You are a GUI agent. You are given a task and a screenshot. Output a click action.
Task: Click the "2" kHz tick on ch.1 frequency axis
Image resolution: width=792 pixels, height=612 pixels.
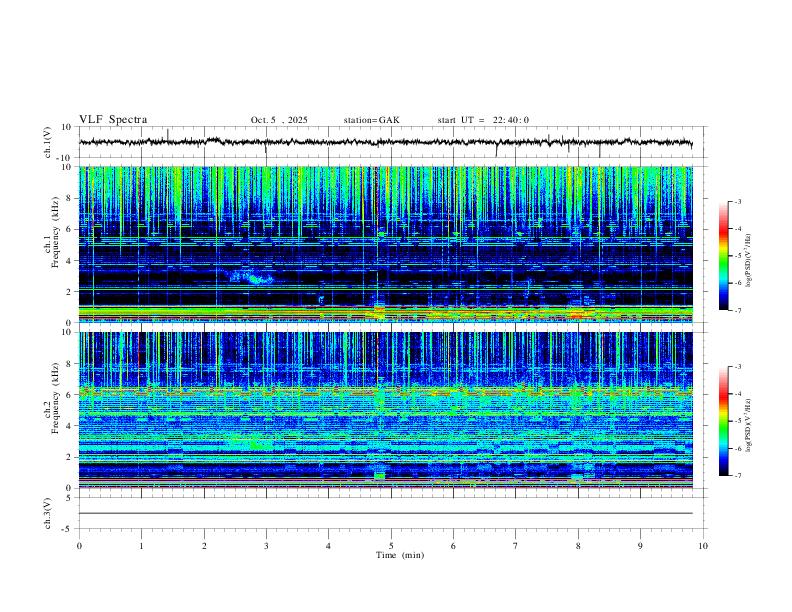point(68,292)
